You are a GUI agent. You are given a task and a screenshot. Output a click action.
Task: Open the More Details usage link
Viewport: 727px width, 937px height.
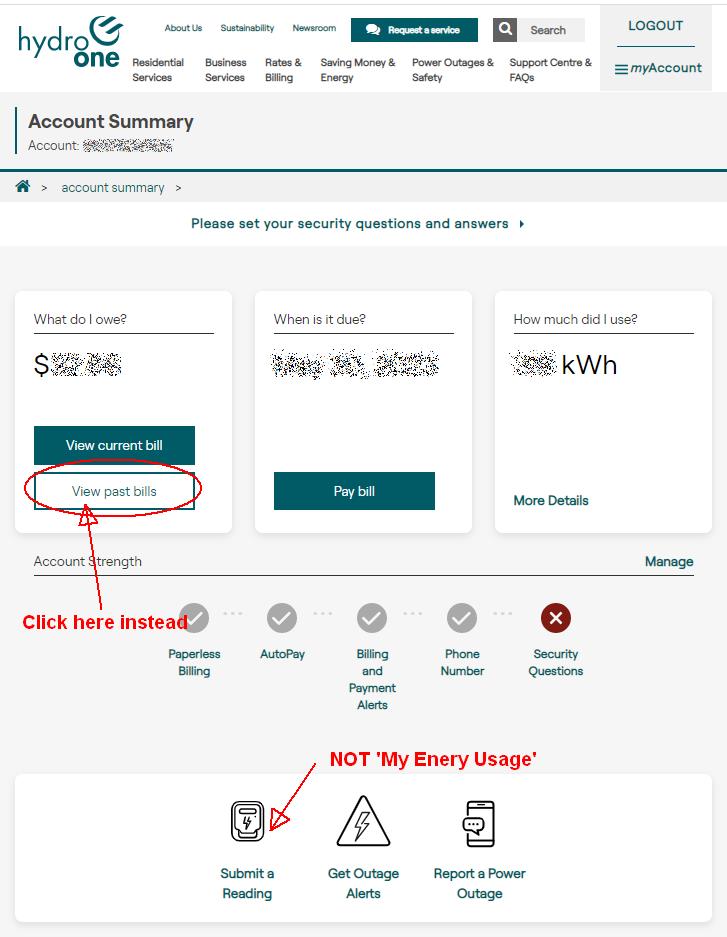(x=551, y=501)
